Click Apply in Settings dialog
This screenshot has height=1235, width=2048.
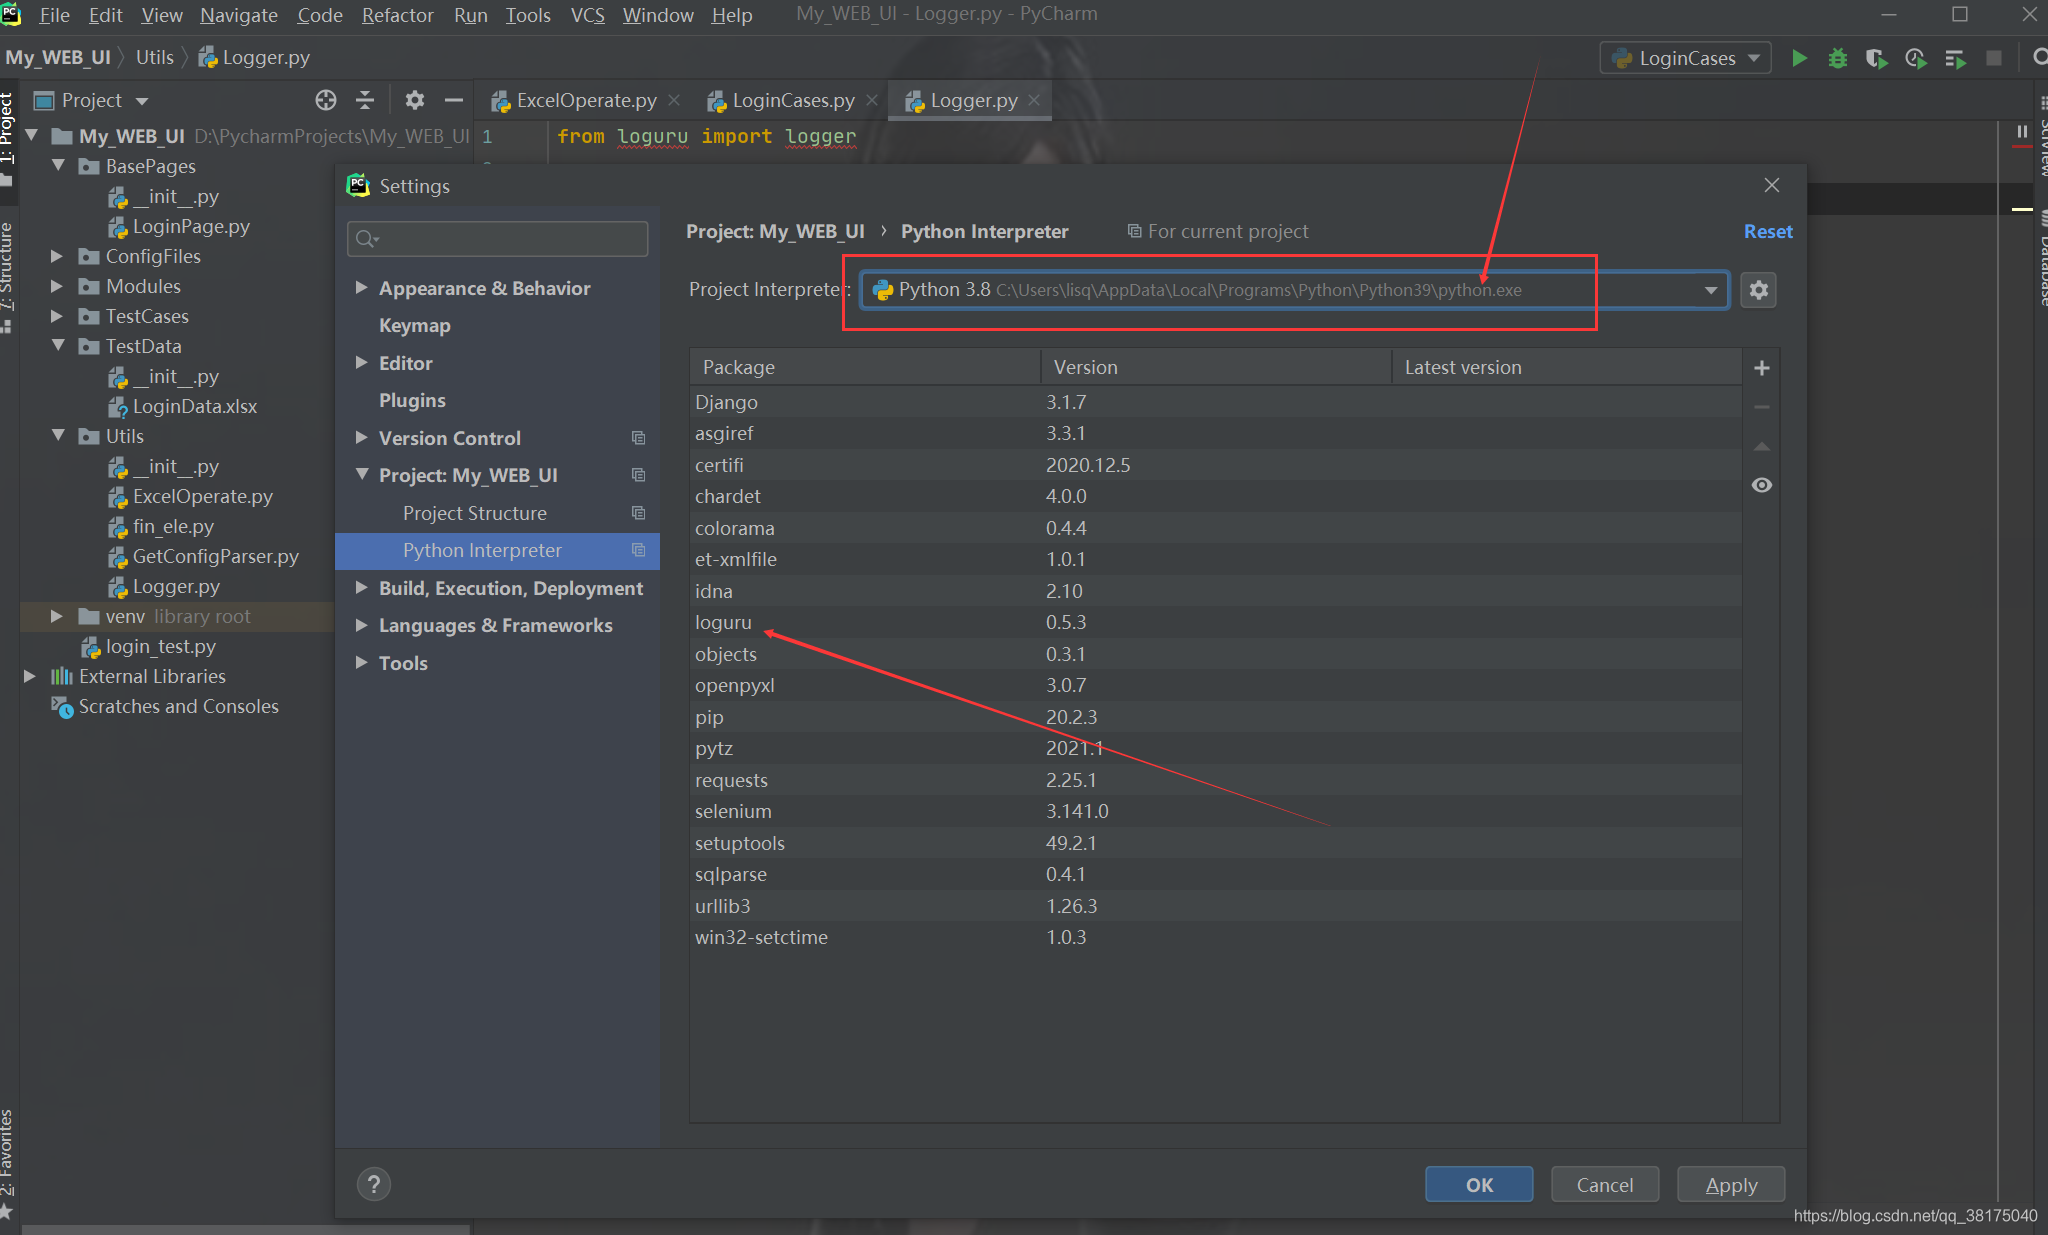[1731, 1185]
